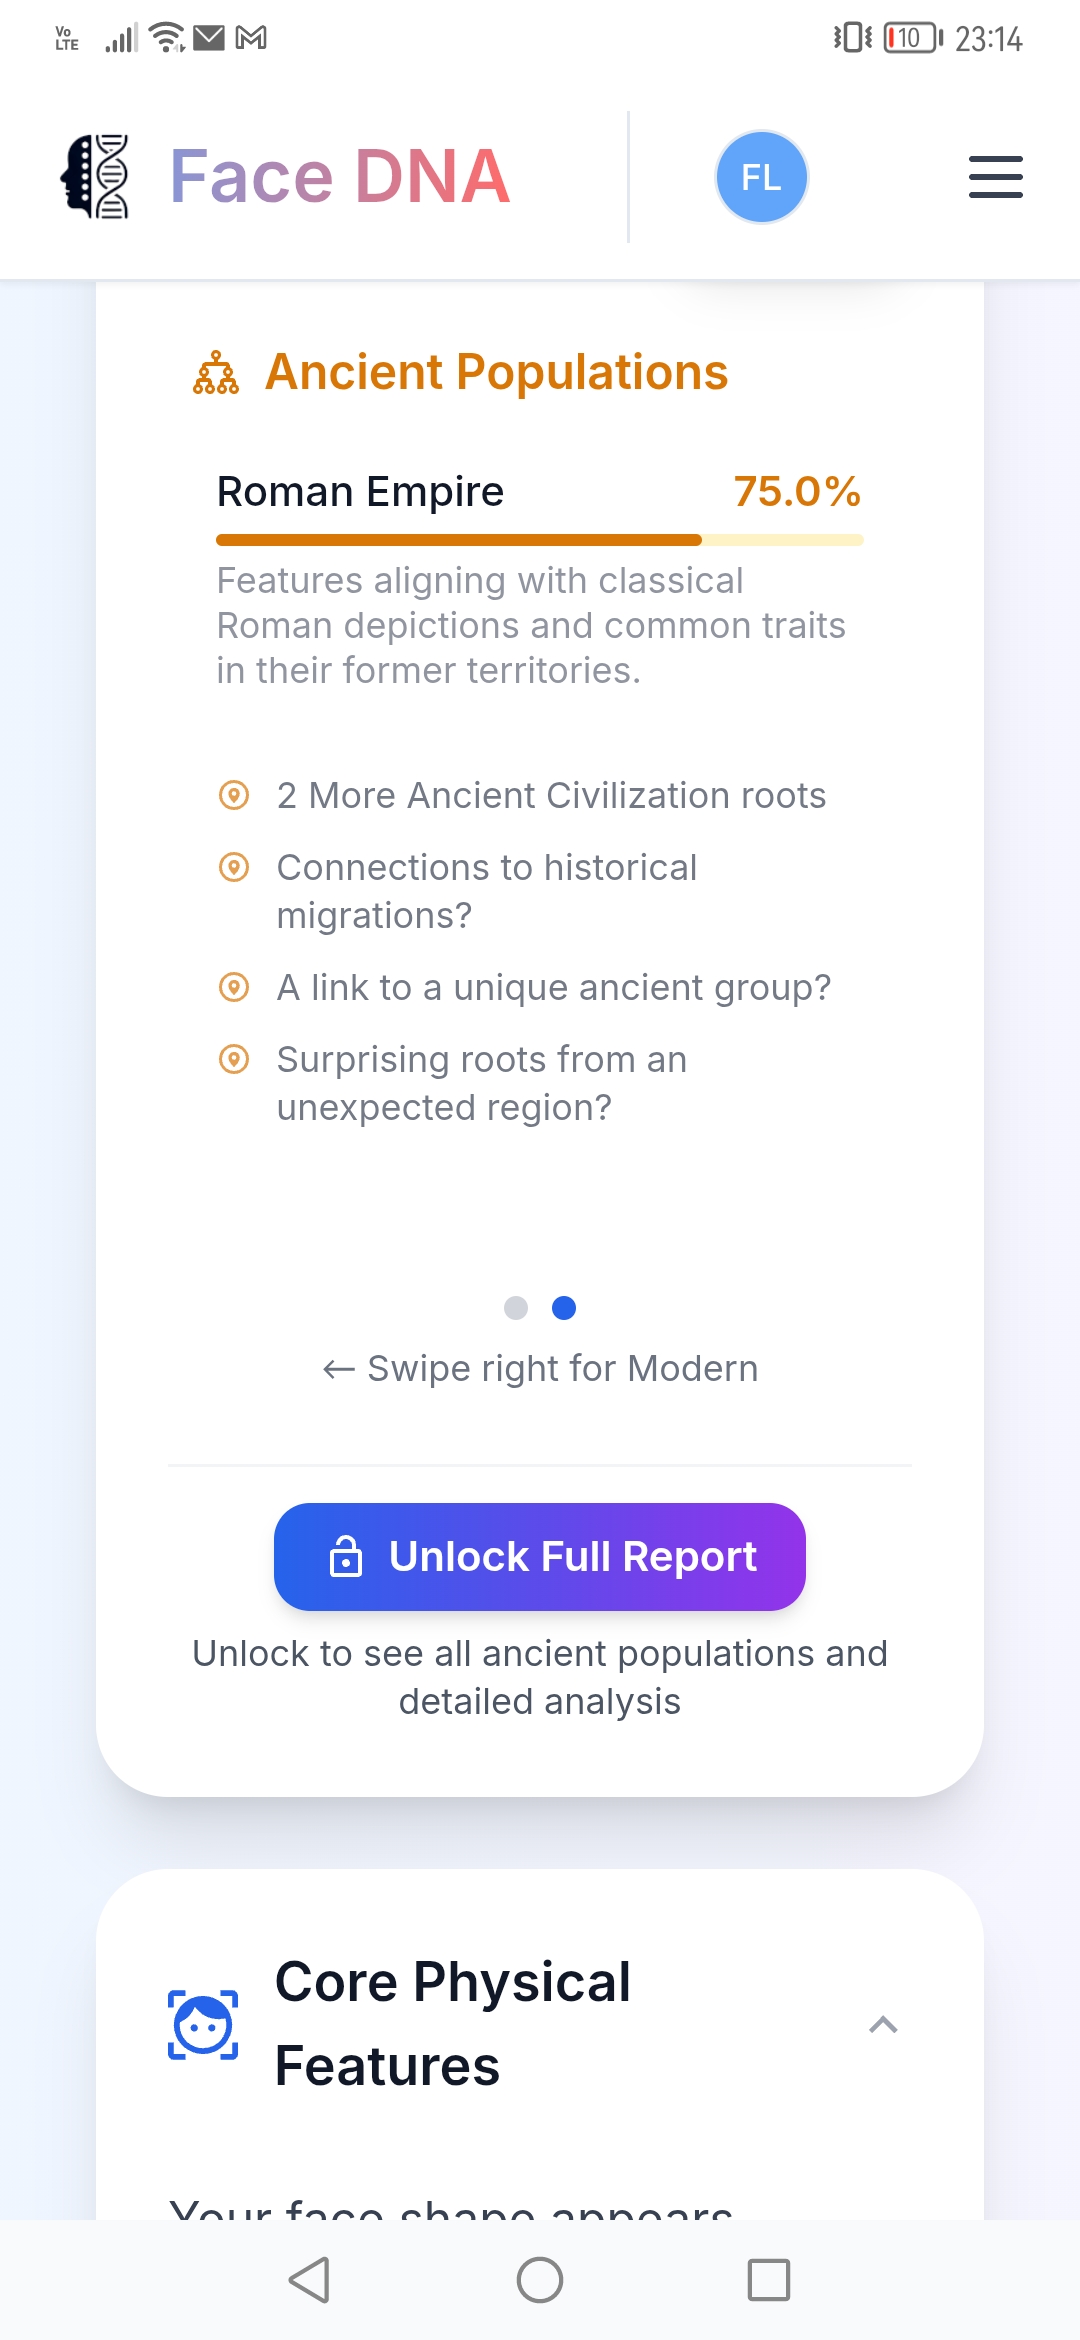Tap the pin icon beside Ancient Civilization roots
This screenshot has width=1080, height=2340.
coord(234,795)
